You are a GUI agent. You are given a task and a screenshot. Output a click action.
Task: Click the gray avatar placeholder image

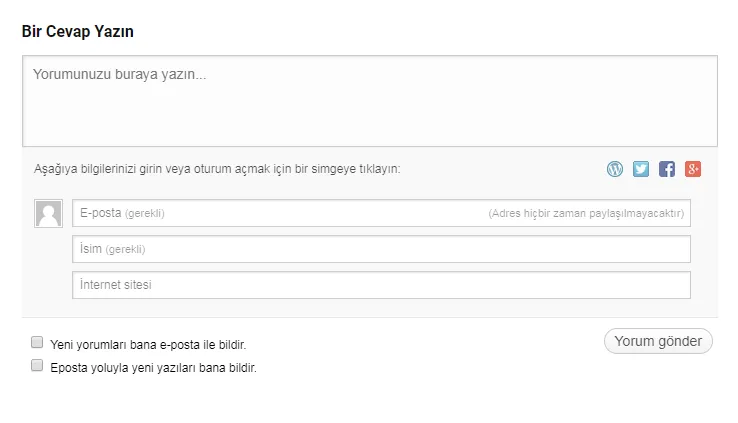click(48, 214)
